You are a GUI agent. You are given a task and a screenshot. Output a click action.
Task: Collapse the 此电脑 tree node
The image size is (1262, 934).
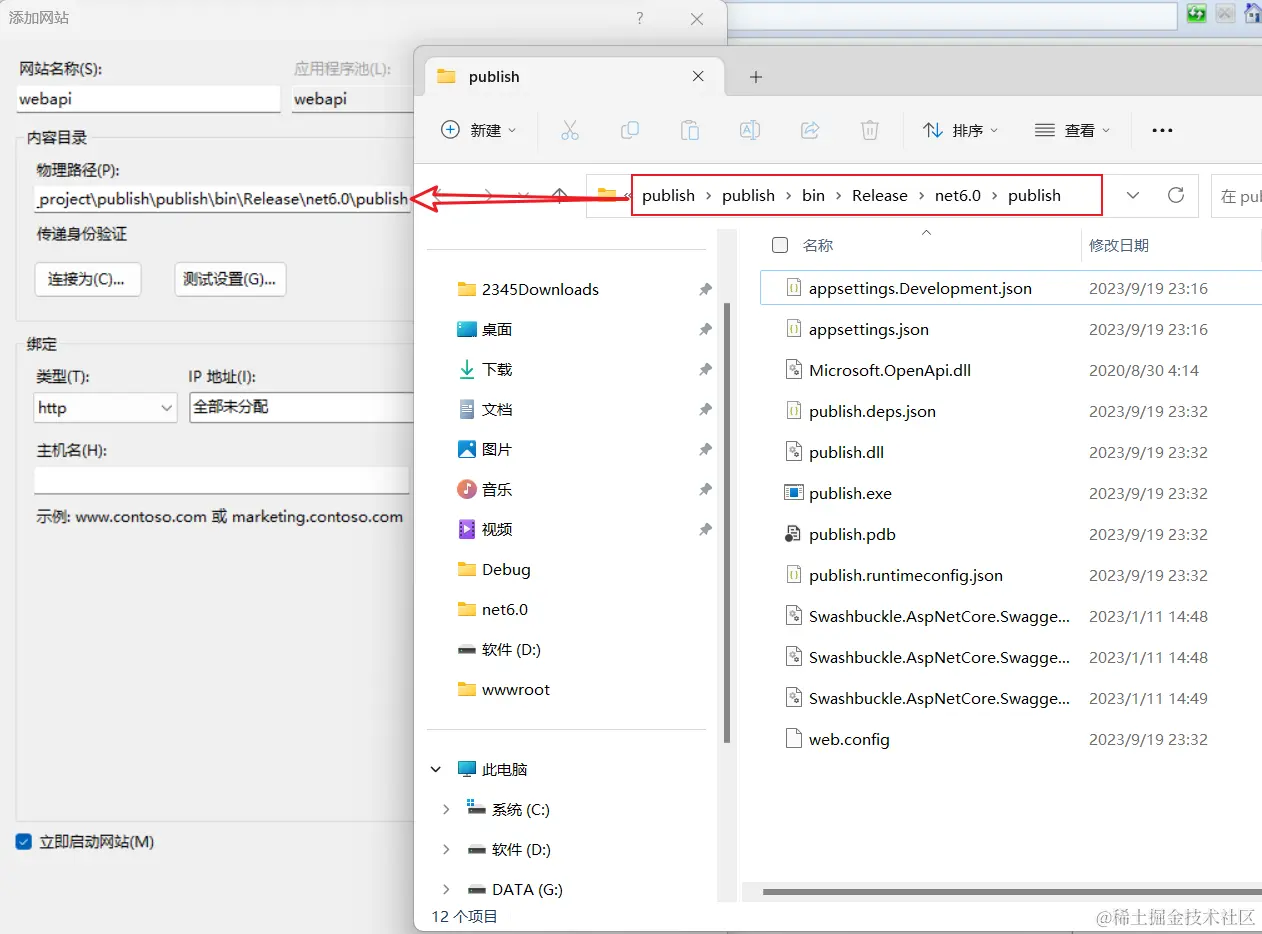click(436, 769)
